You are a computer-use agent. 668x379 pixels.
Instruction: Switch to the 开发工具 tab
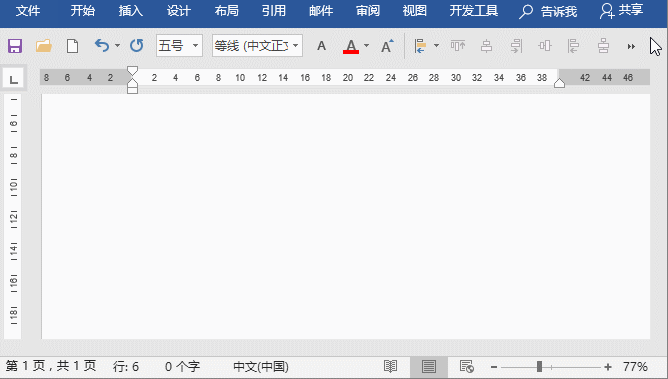pyautogui.click(x=474, y=11)
